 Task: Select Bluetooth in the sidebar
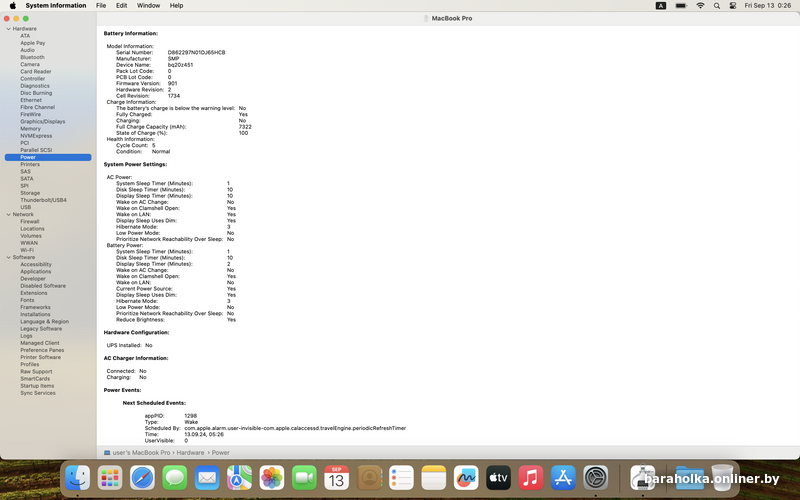[x=32, y=58]
